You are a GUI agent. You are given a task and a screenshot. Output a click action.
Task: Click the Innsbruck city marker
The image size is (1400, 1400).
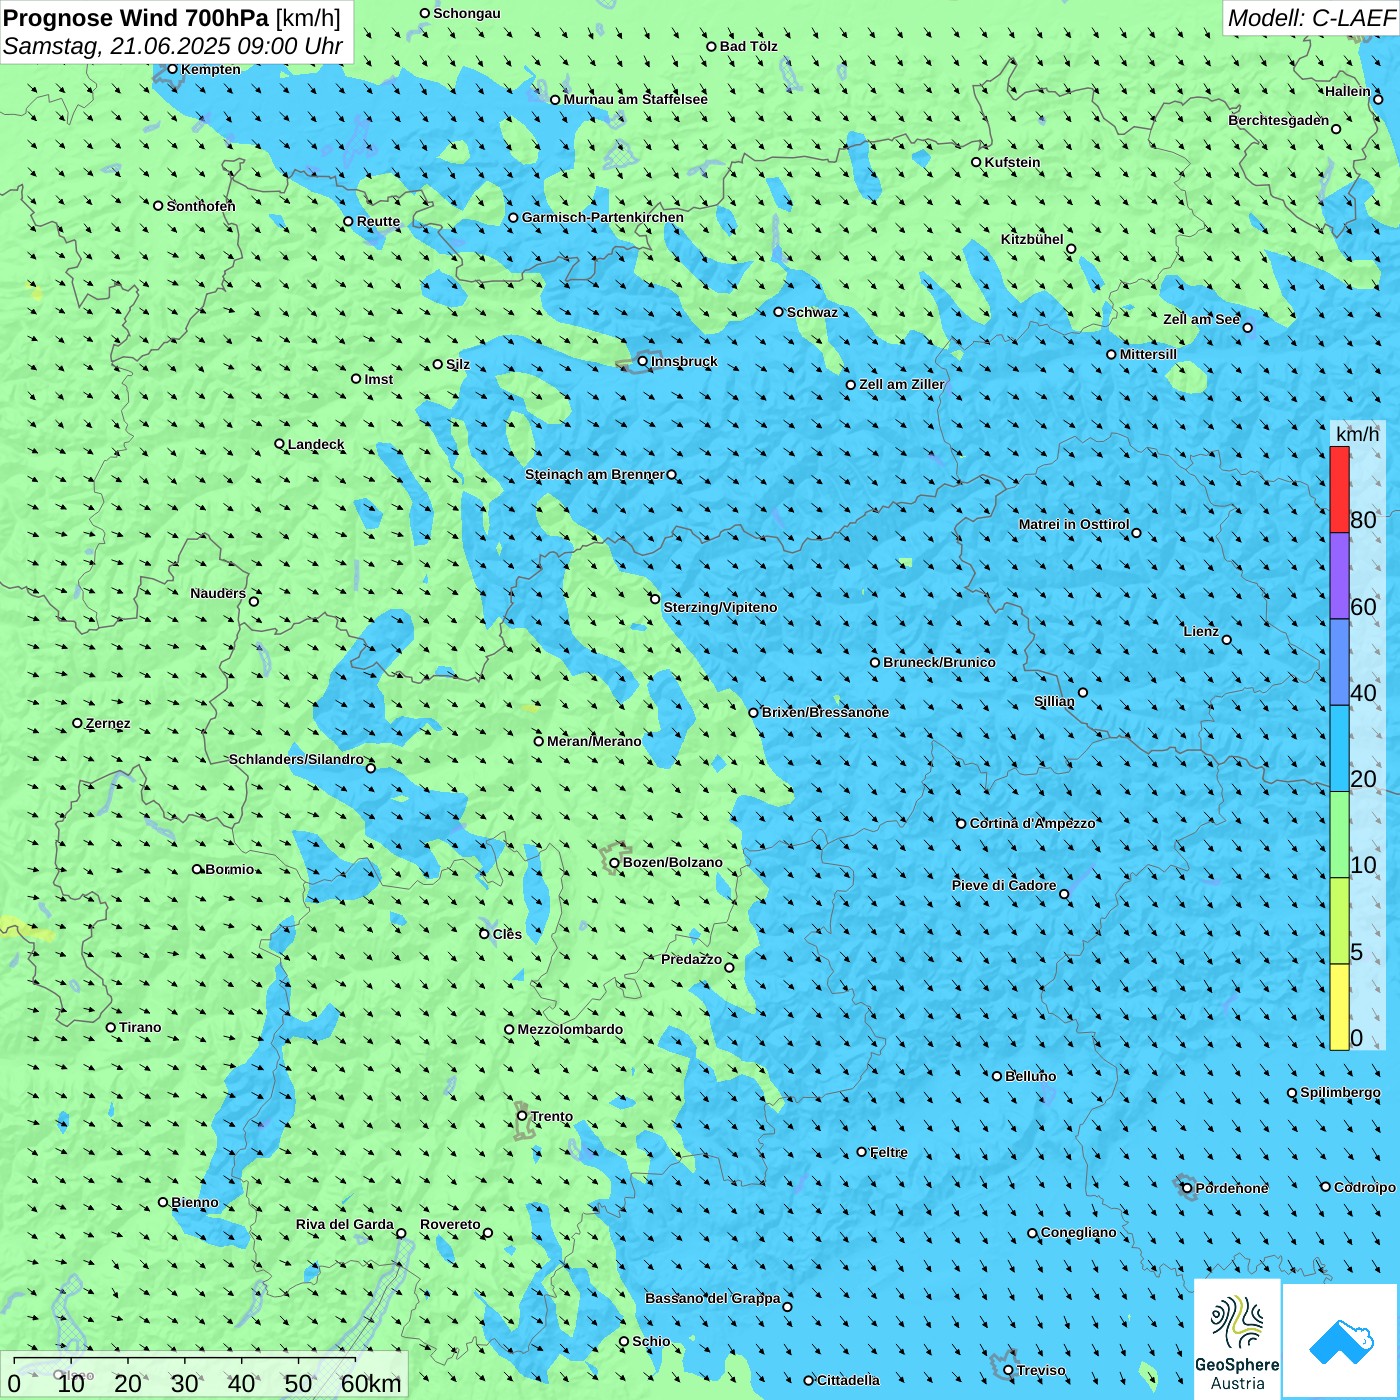[x=643, y=361]
